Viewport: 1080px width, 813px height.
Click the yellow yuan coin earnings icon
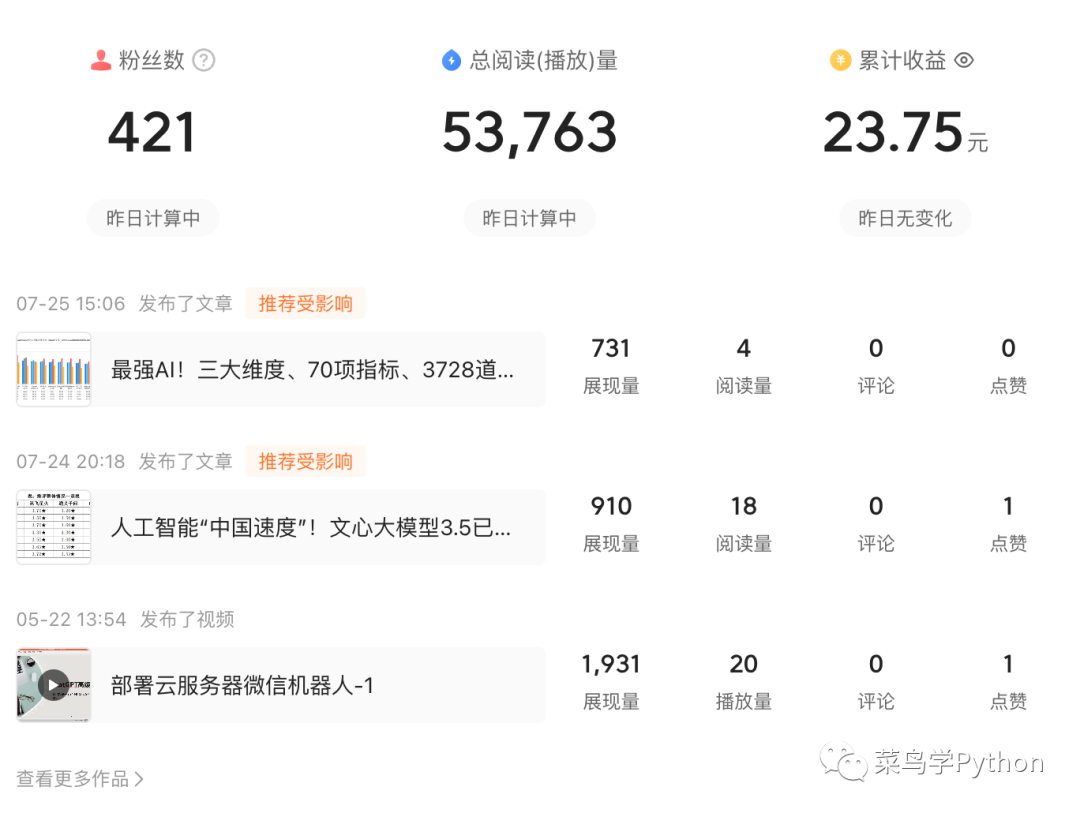pyautogui.click(x=840, y=61)
